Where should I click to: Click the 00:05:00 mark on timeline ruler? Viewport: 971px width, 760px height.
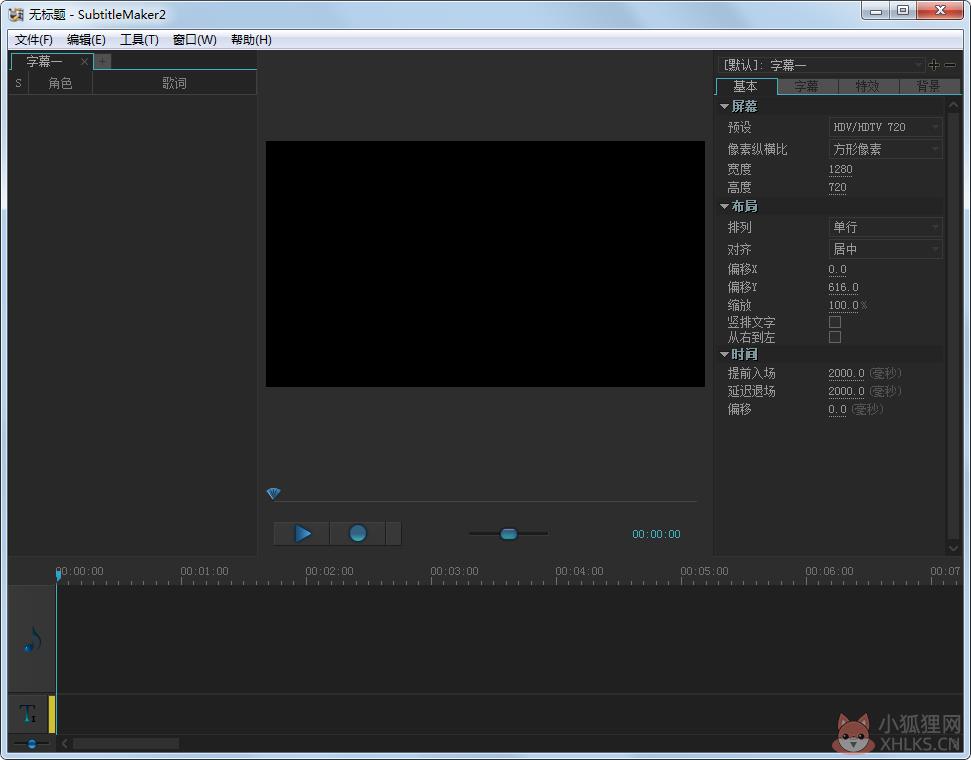point(704,571)
